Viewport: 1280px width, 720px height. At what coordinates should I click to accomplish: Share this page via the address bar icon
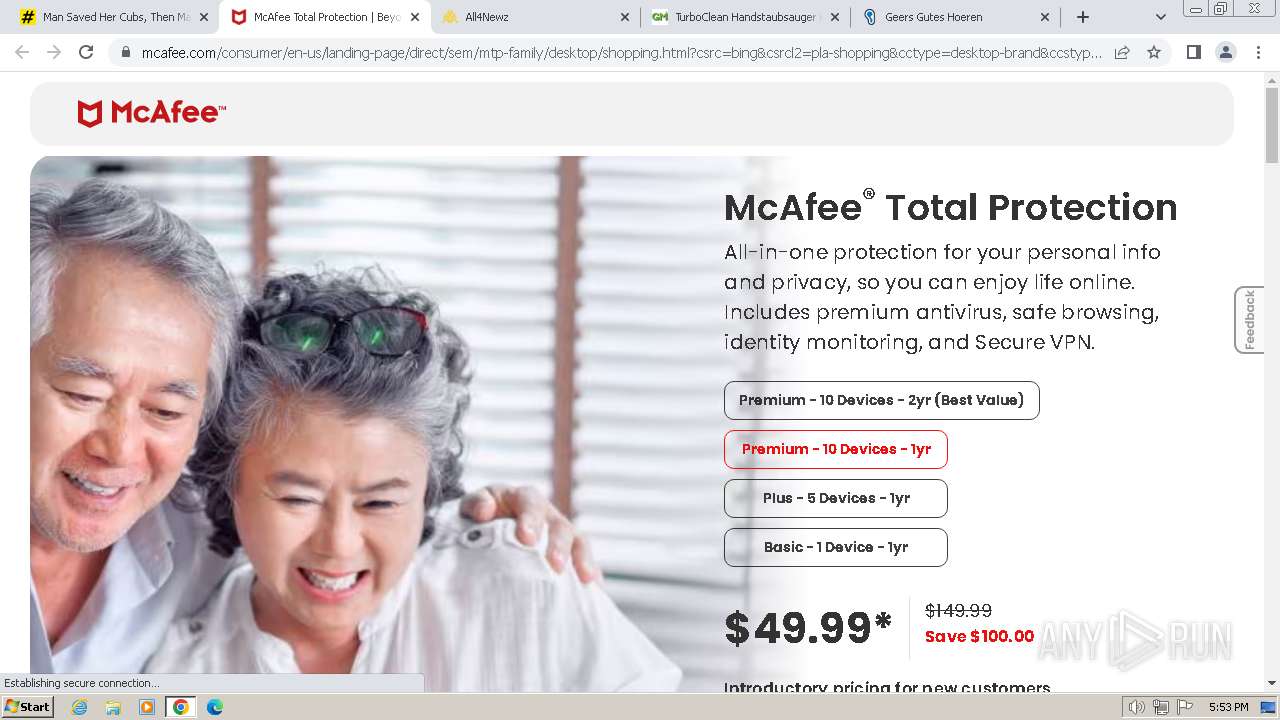[1122, 52]
